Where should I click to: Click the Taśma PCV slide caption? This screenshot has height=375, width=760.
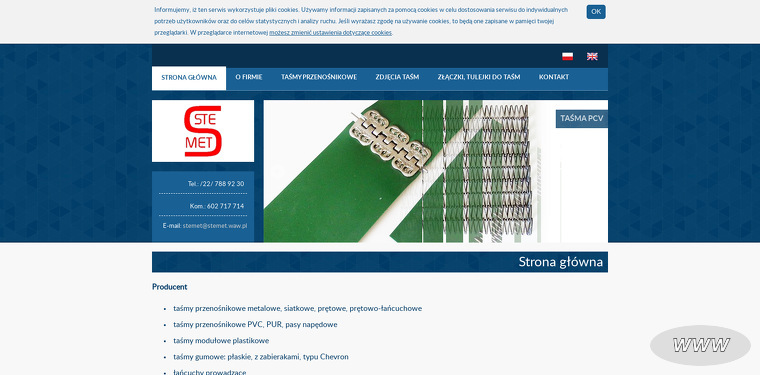[582, 118]
